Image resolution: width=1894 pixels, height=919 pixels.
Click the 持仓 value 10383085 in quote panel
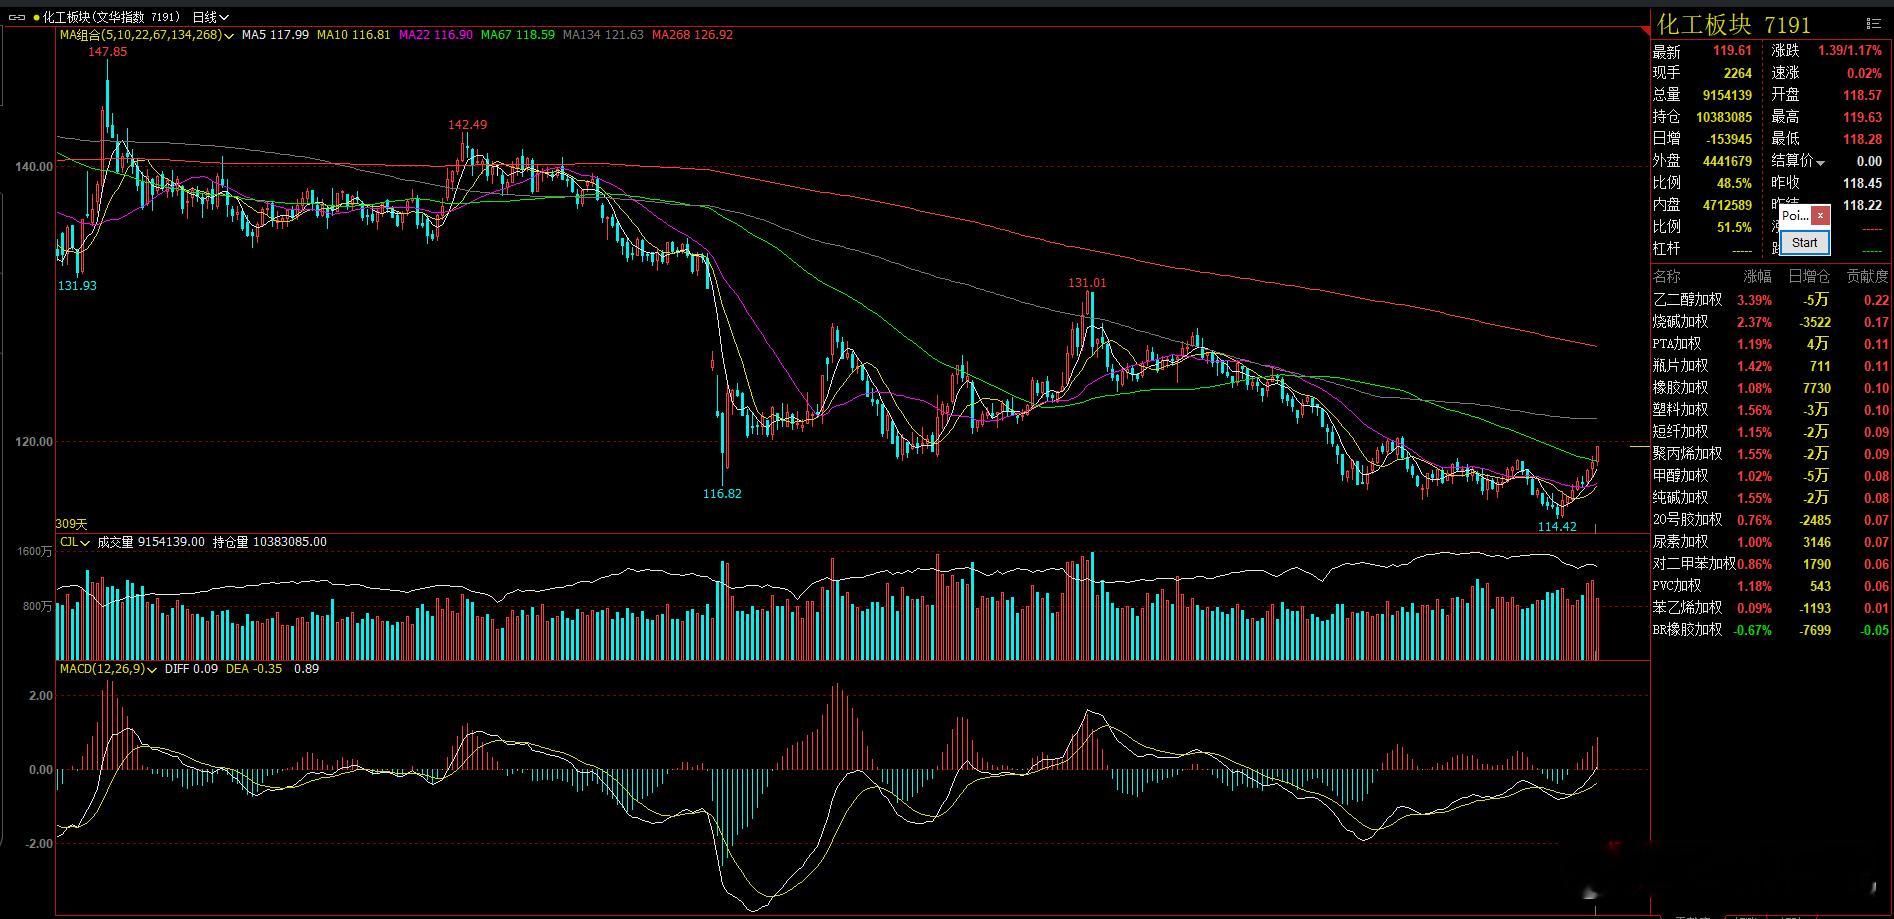(1724, 117)
